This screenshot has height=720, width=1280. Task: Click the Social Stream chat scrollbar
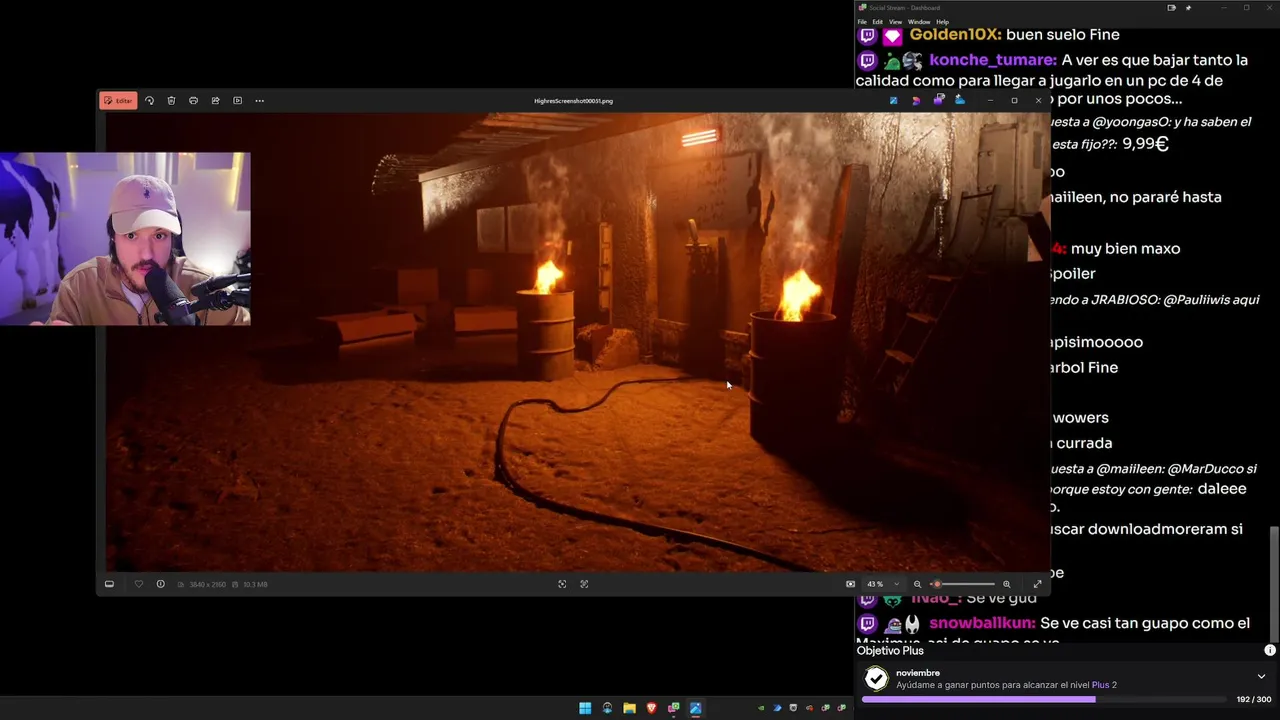pyautogui.click(x=1274, y=584)
